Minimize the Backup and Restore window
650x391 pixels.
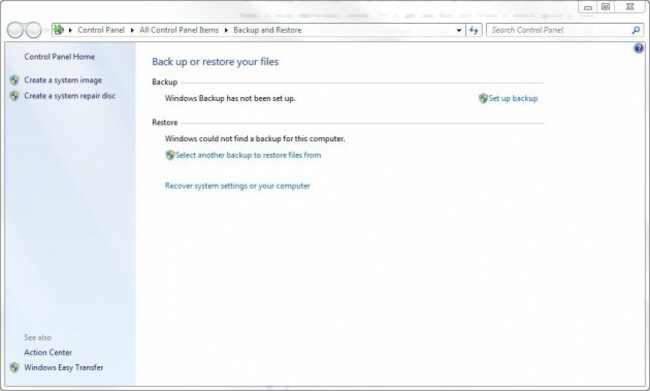point(588,7)
